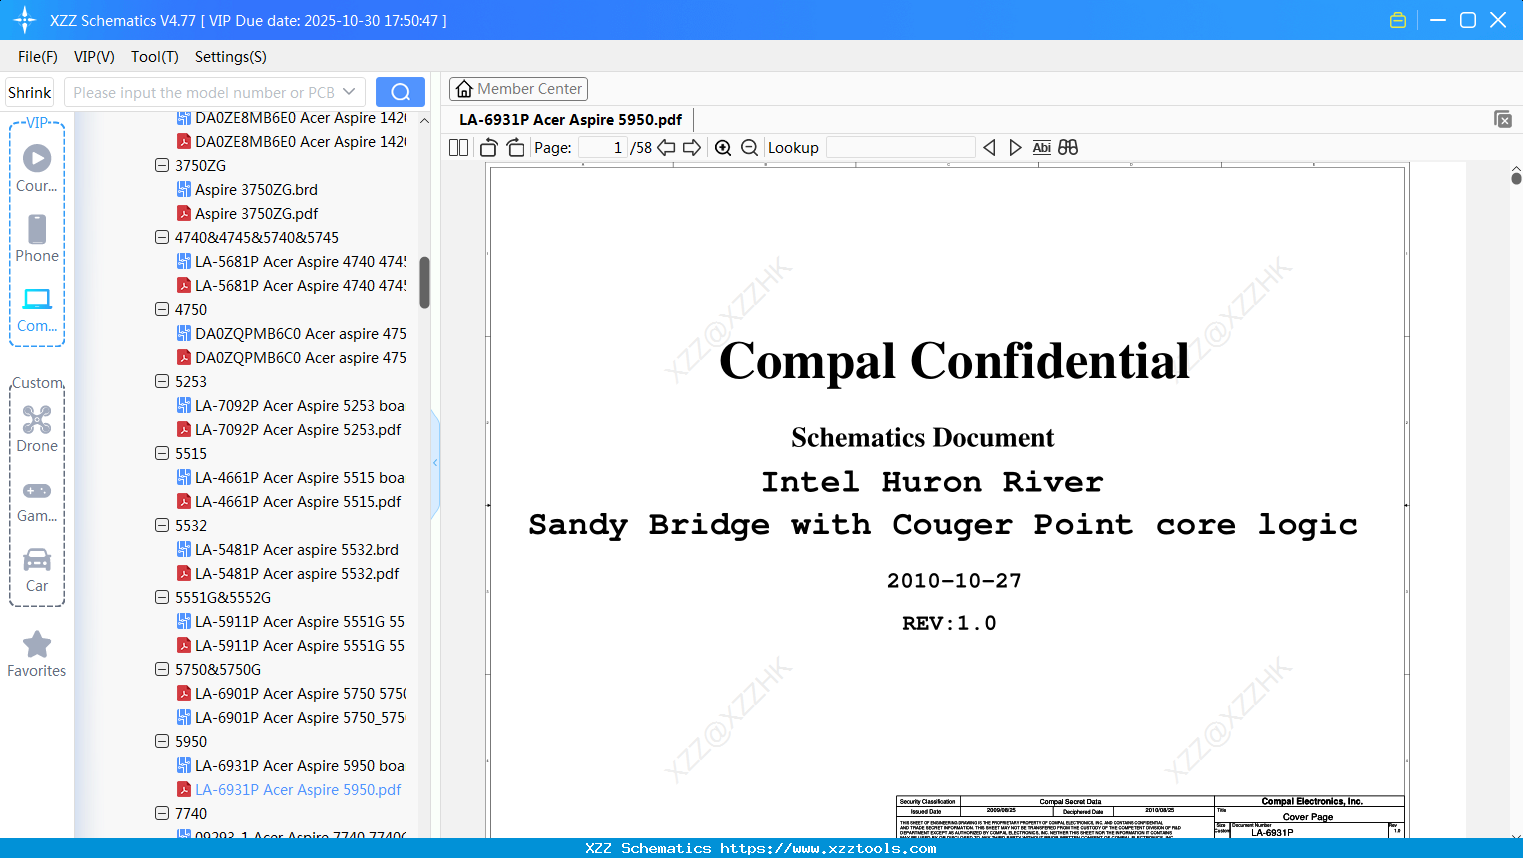The height and width of the screenshot is (858, 1523).
Task: Collapse the 5532 folder
Action: 162,525
